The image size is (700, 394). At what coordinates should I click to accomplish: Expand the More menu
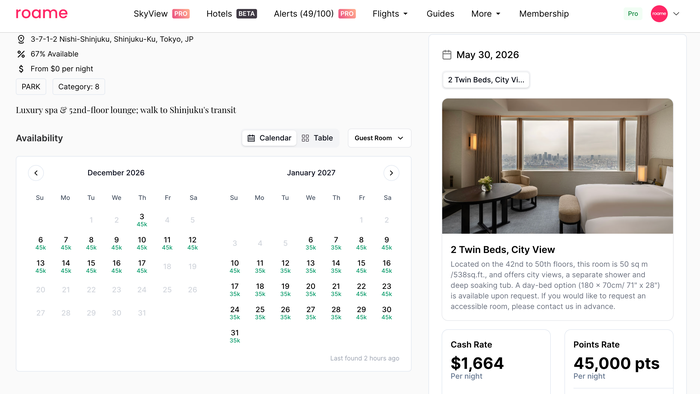click(x=486, y=14)
